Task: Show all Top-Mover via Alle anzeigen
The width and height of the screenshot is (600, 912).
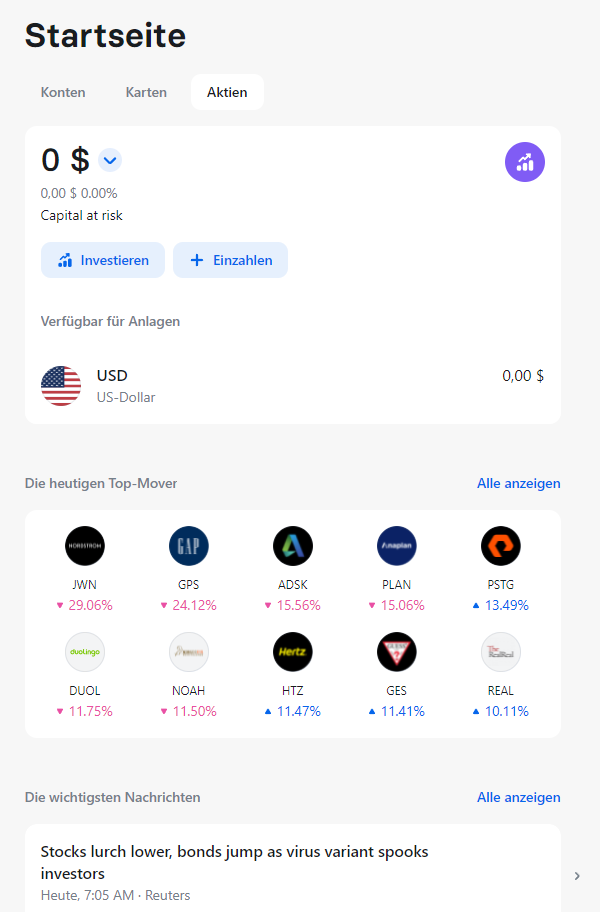Action: click(519, 483)
